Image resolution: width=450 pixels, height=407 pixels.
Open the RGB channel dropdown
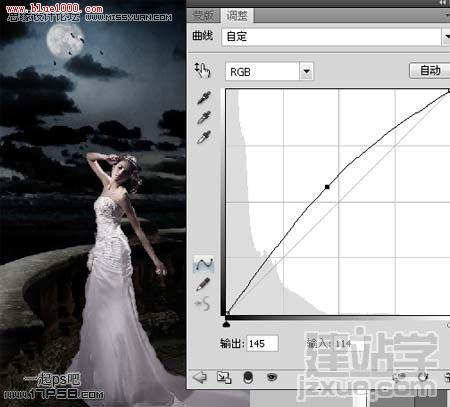(269, 71)
